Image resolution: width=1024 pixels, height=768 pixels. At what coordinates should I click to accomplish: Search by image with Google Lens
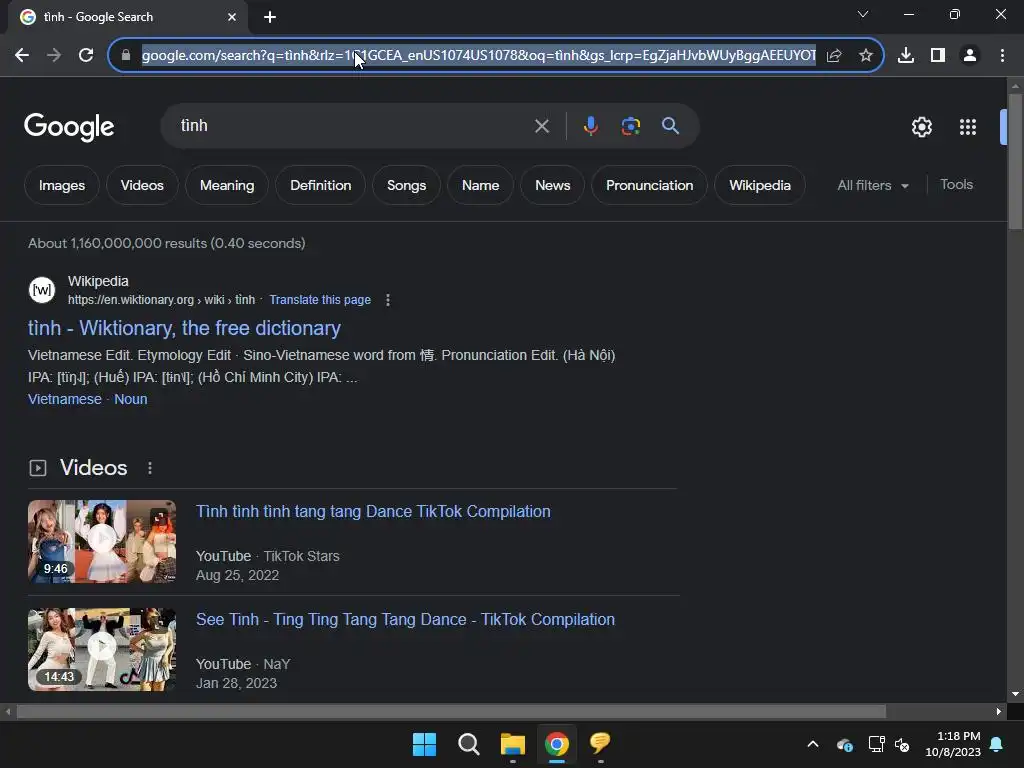click(x=631, y=126)
